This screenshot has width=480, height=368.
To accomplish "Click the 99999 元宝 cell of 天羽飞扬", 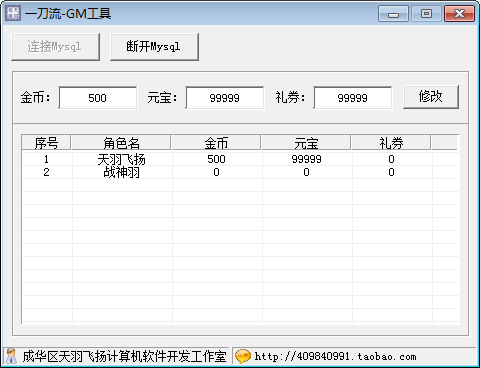I will point(306,159).
